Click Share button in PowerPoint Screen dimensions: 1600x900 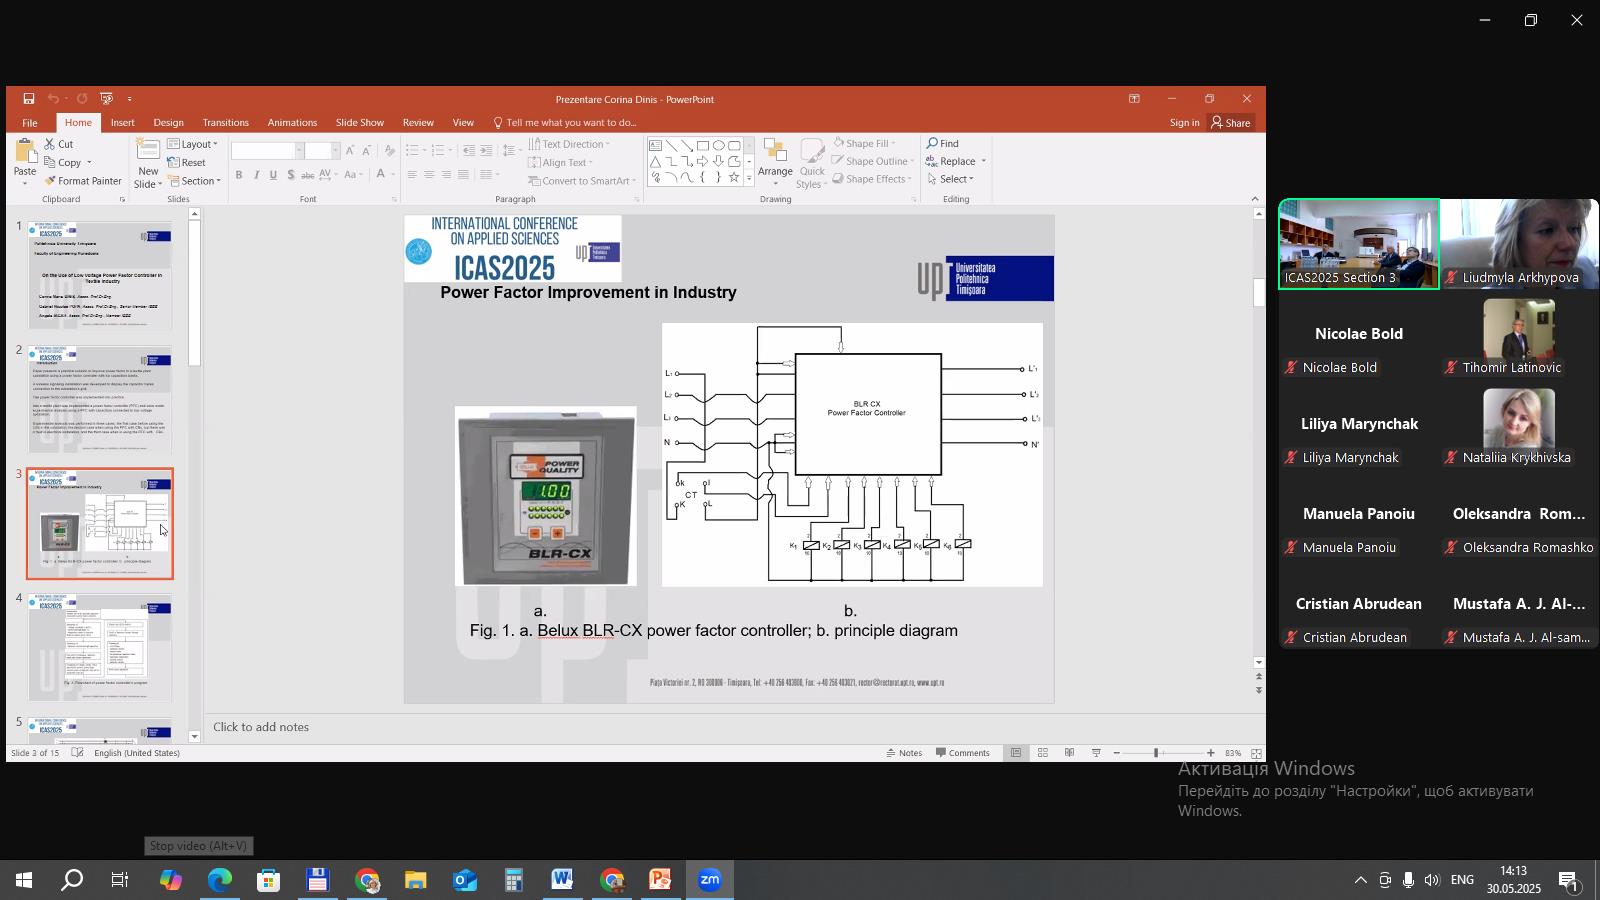pyautogui.click(x=1231, y=123)
